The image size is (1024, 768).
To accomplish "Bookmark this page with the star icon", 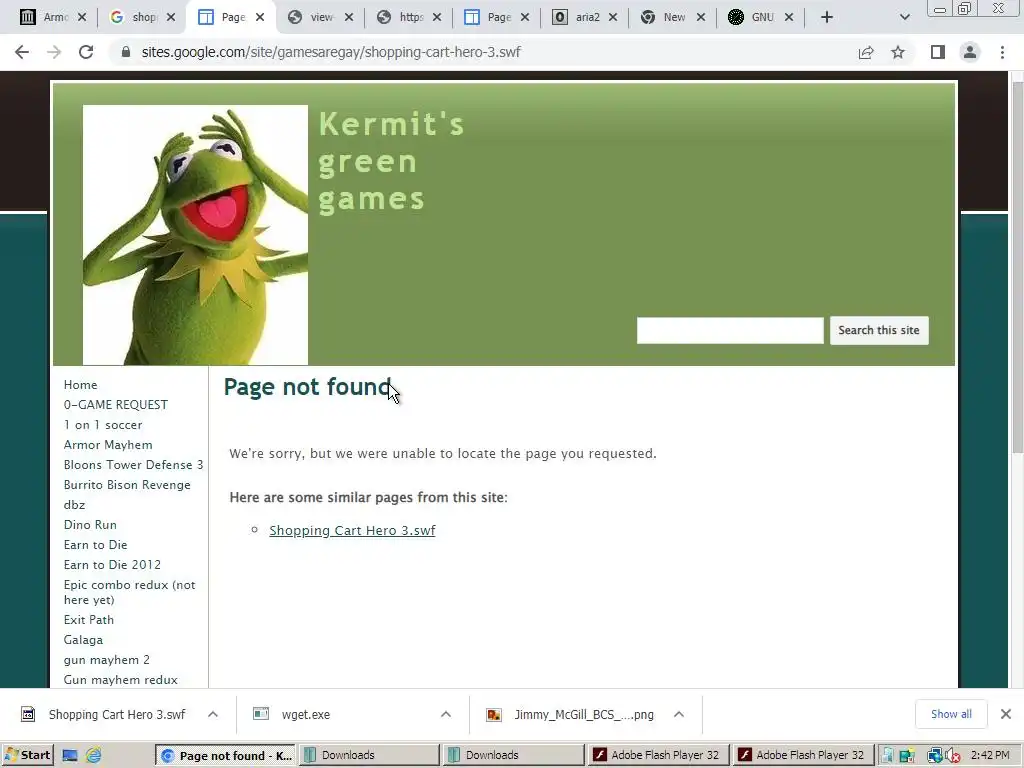I will (898, 52).
